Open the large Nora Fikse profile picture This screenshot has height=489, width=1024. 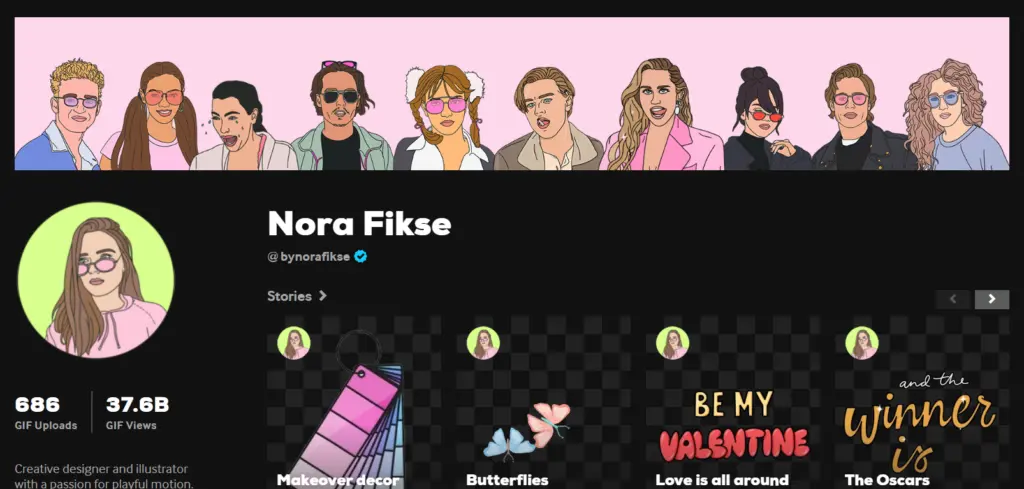click(96, 280)
